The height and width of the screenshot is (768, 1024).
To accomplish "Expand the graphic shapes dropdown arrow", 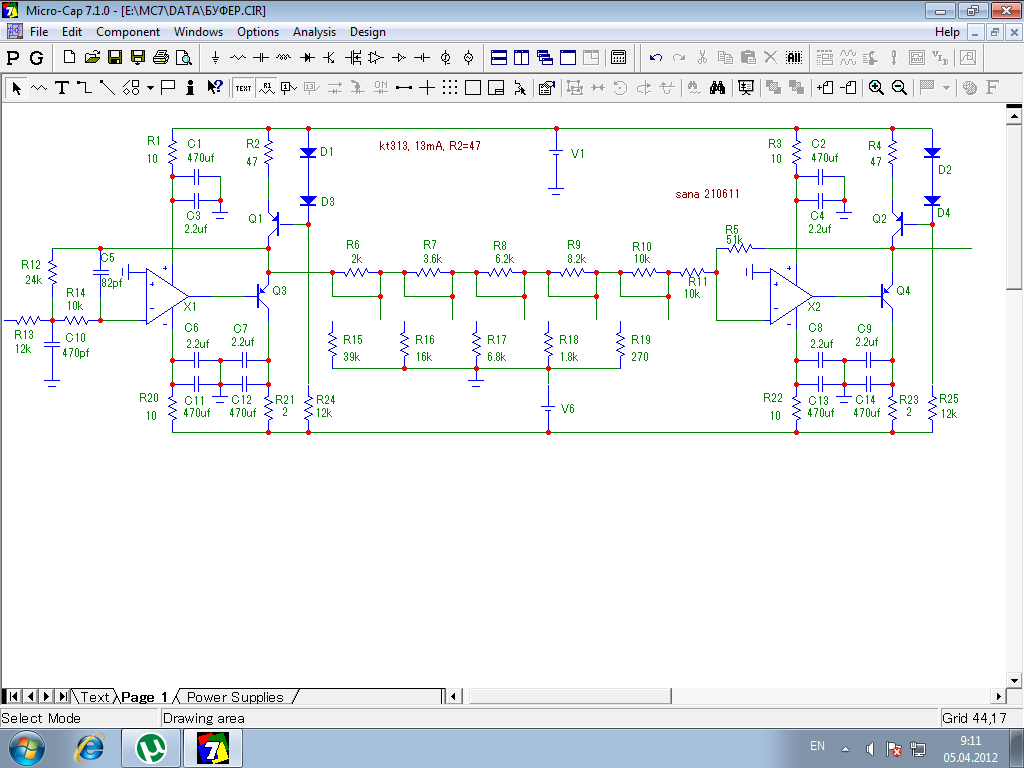I will [x=150, y=88].
